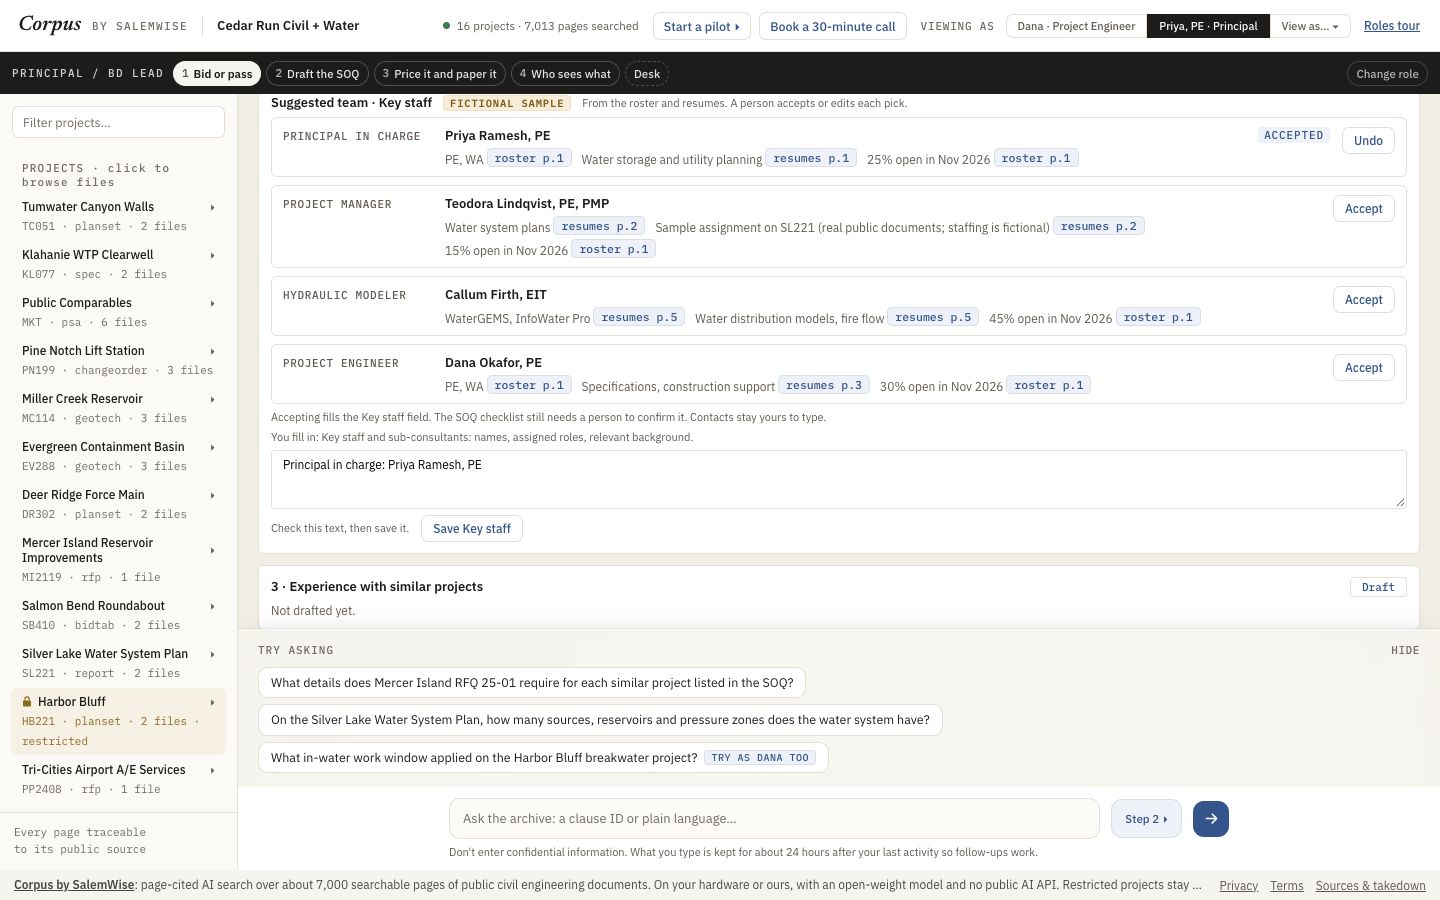This screenshot has height=900, width=1440.
Task: Click into the Ask the archive input
Action: 774,819
